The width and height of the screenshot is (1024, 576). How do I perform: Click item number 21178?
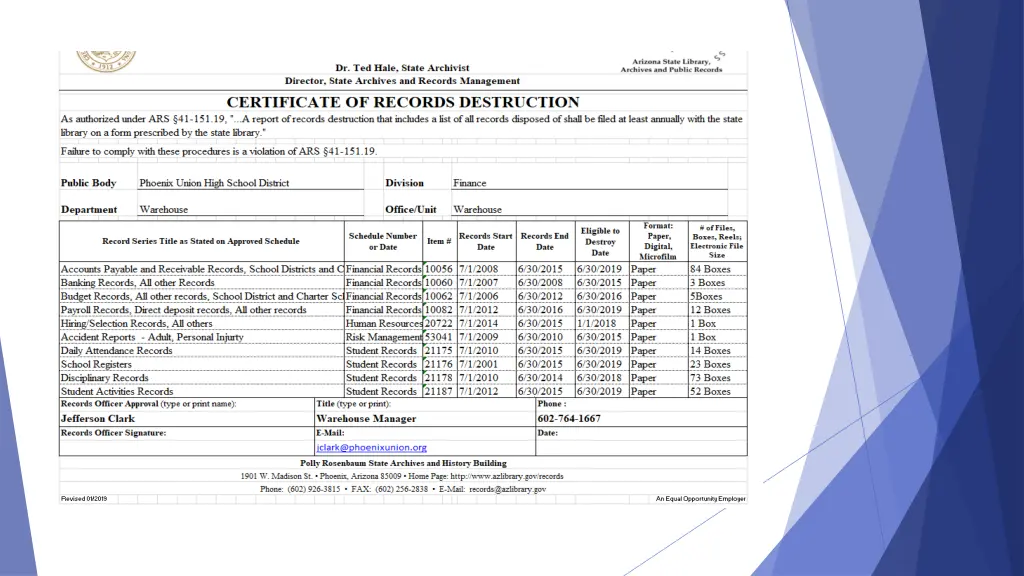[438, 378]
